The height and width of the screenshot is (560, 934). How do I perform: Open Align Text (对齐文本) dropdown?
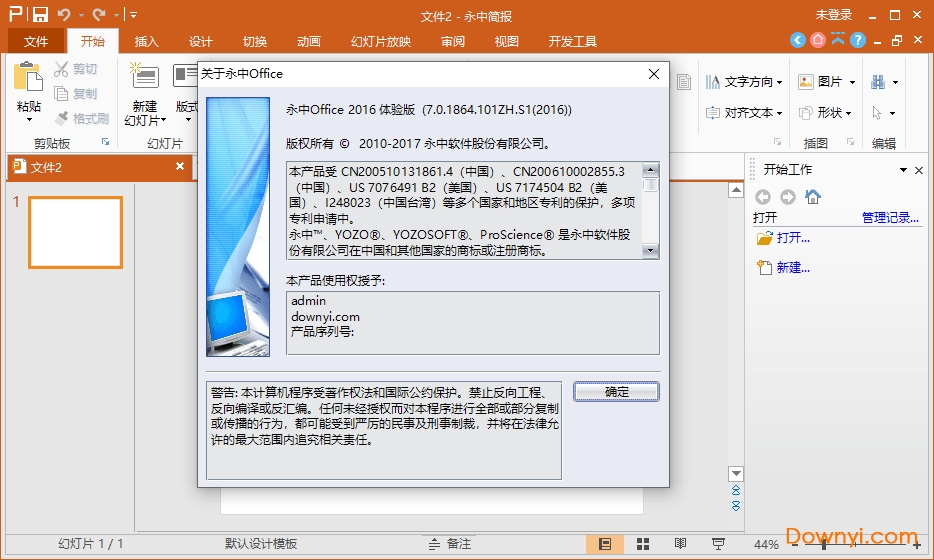(x=744, y=113)
